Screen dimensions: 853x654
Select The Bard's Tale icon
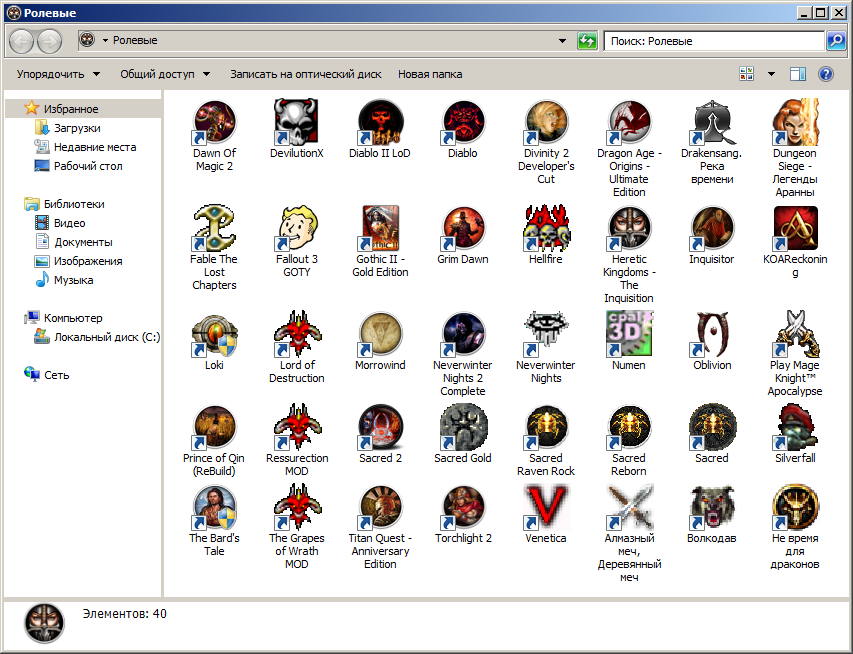(x=214, y=507)
